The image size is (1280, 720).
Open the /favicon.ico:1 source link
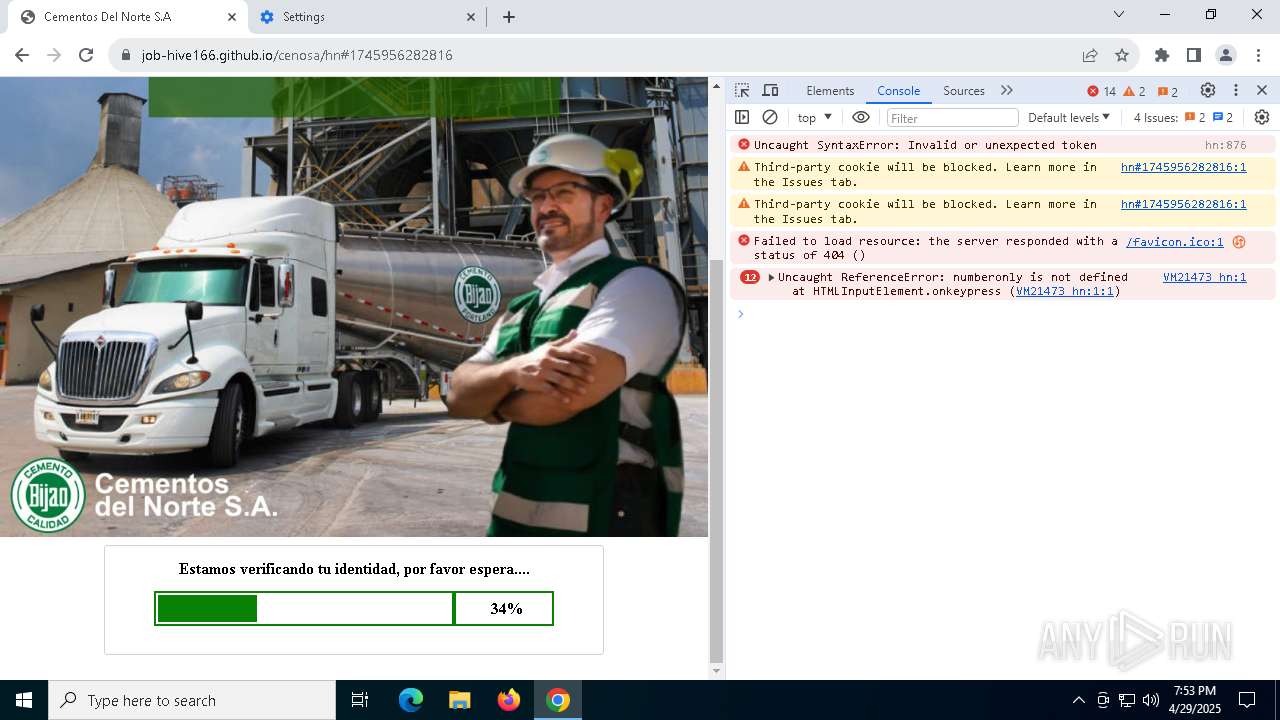coord(1174,241)
